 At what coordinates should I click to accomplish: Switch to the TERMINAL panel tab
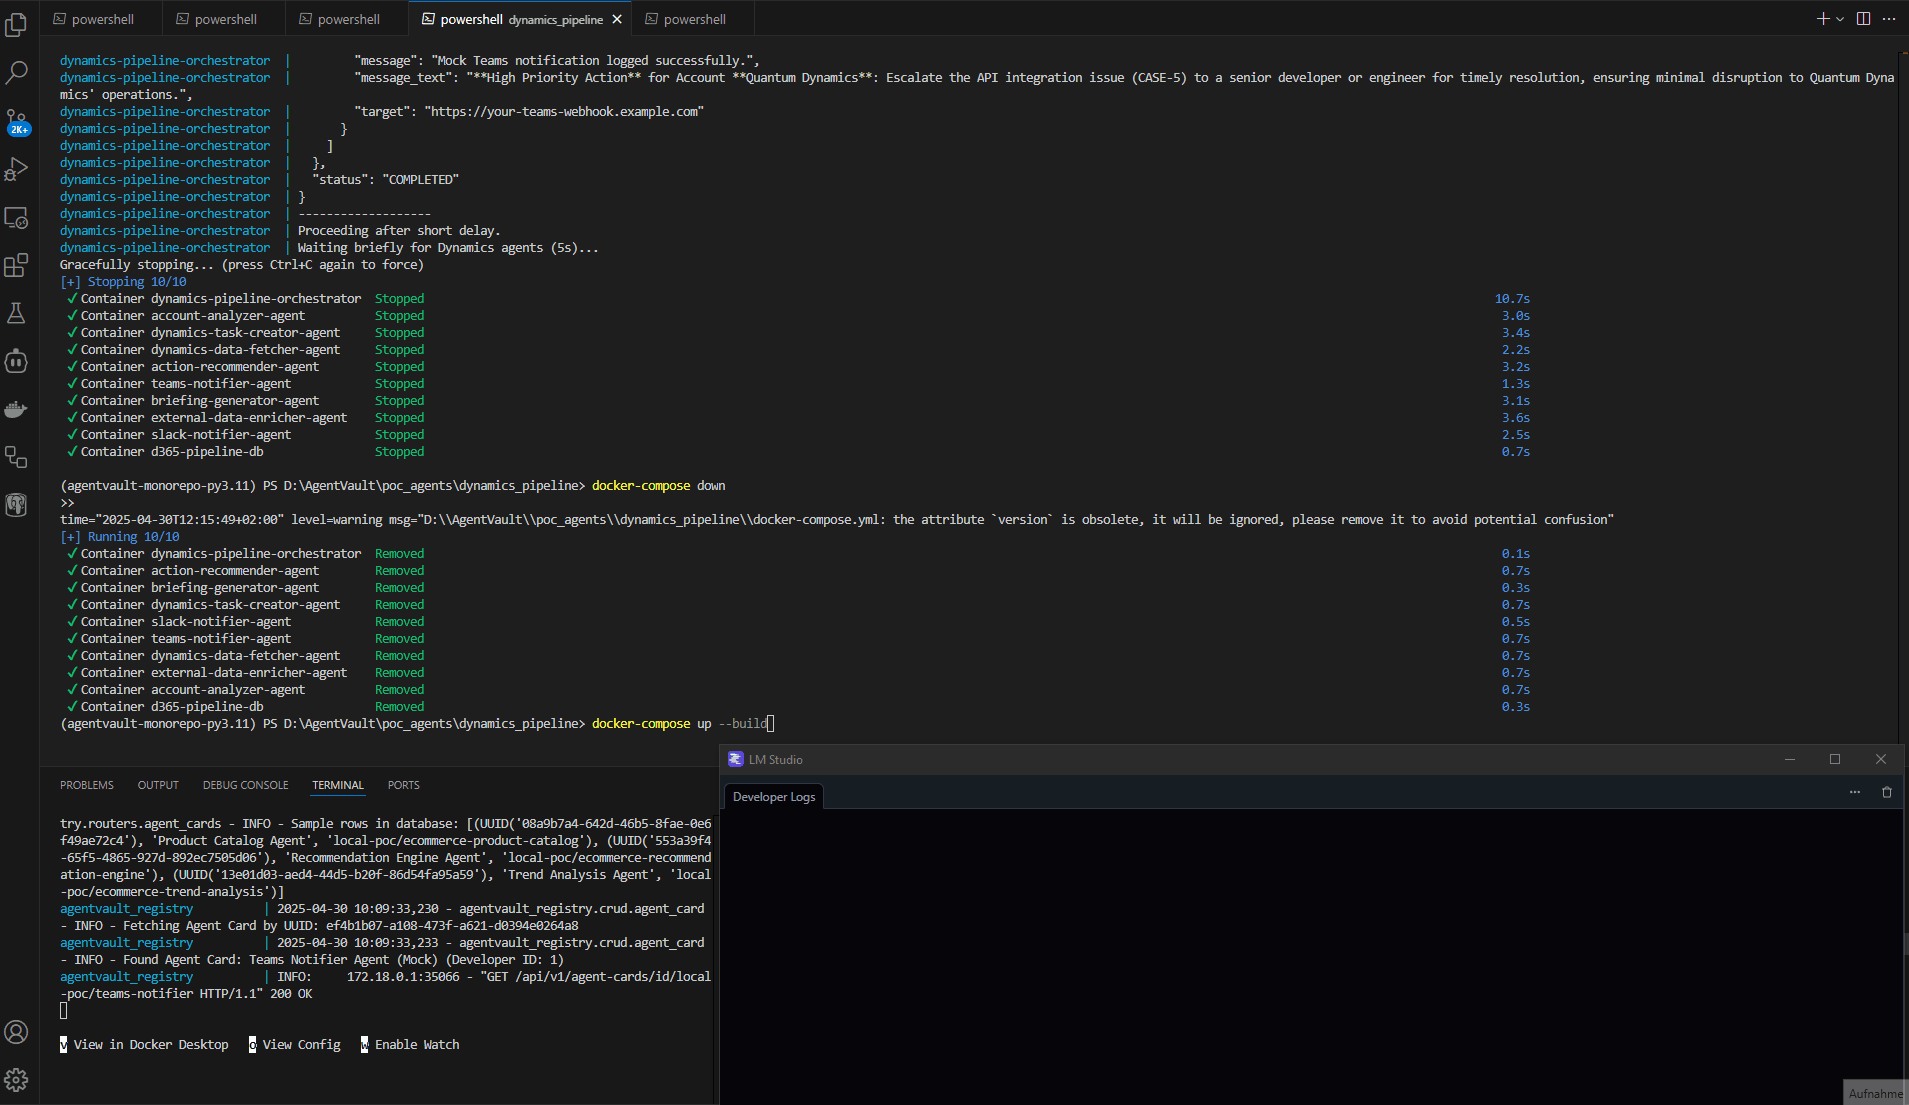(x=338, y=785)
